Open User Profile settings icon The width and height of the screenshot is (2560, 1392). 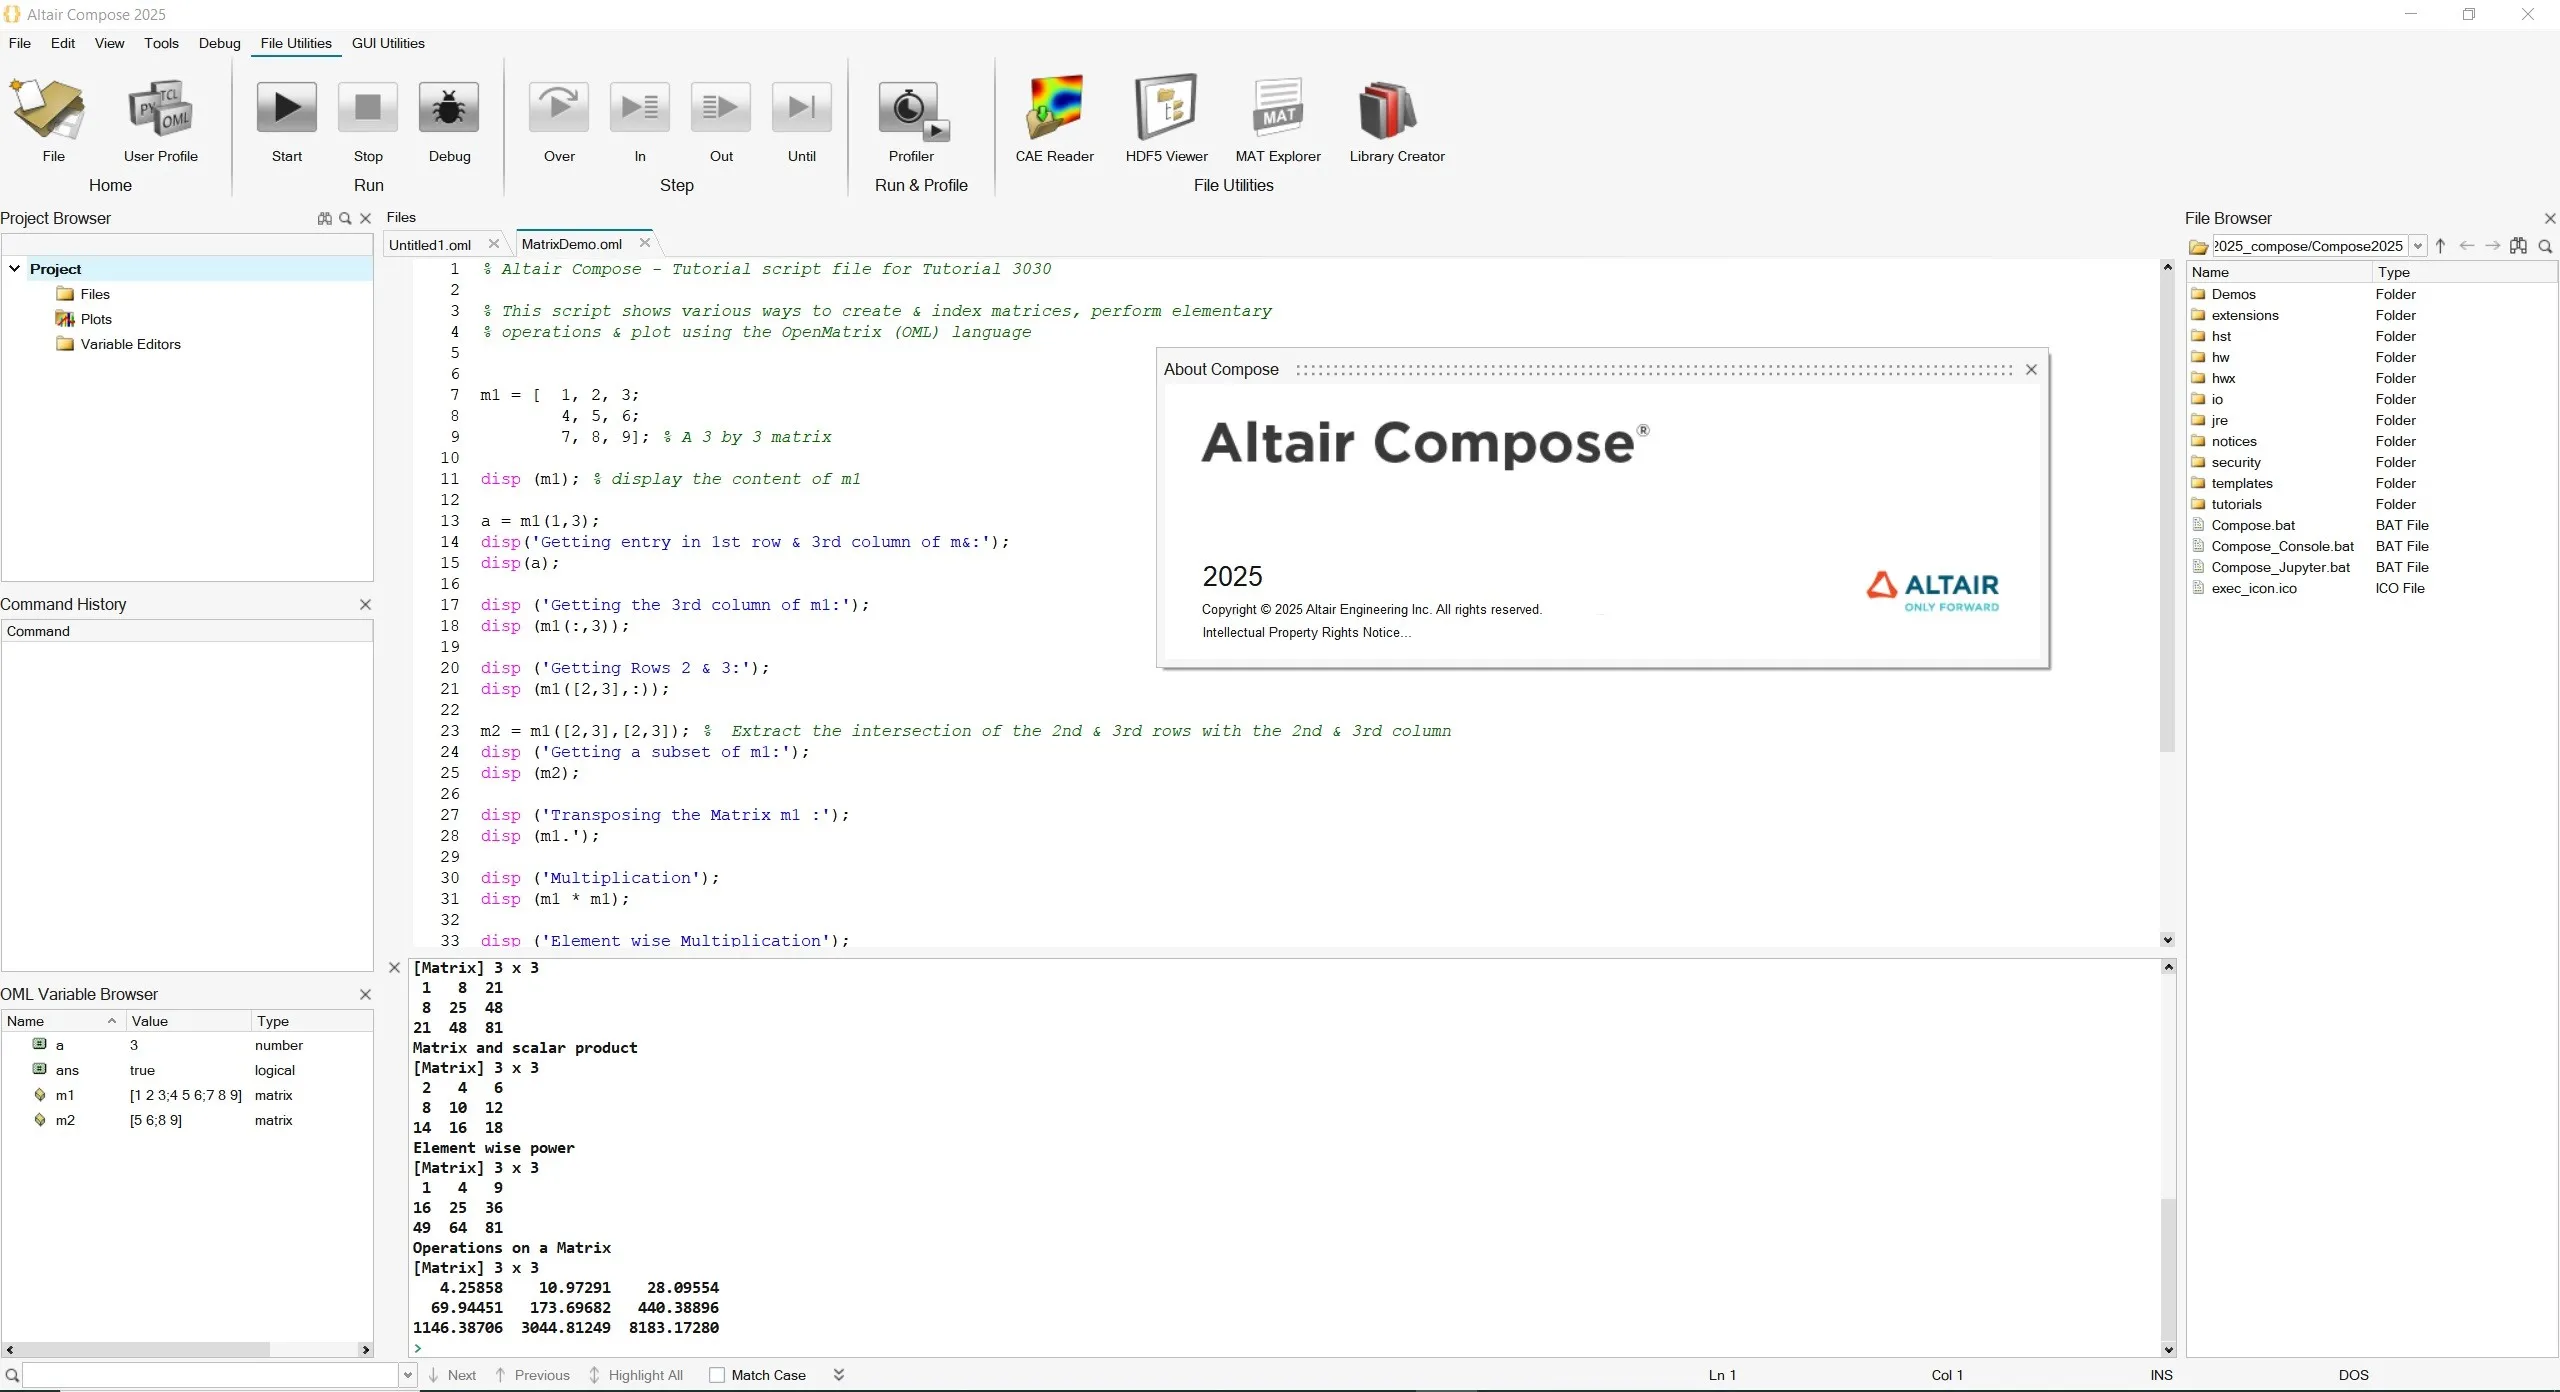pyautogui.click(x=160, y=110)
